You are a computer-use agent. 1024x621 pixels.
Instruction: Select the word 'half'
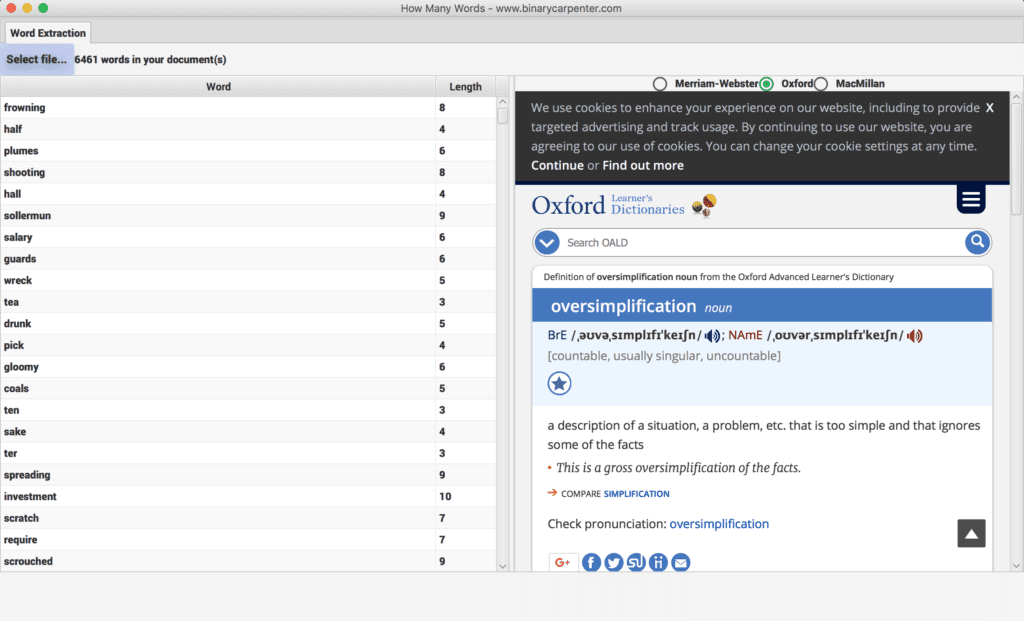[12, 129]
